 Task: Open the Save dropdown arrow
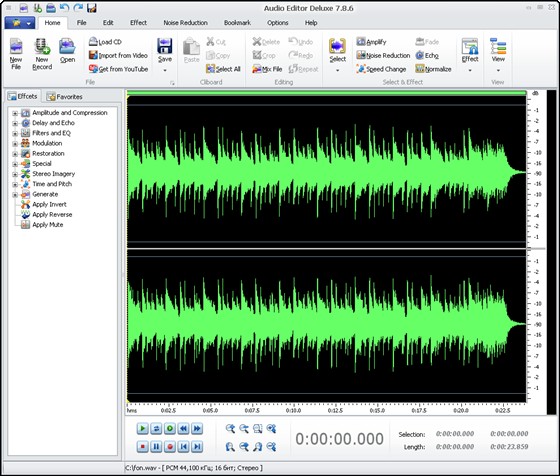[165, 70]
